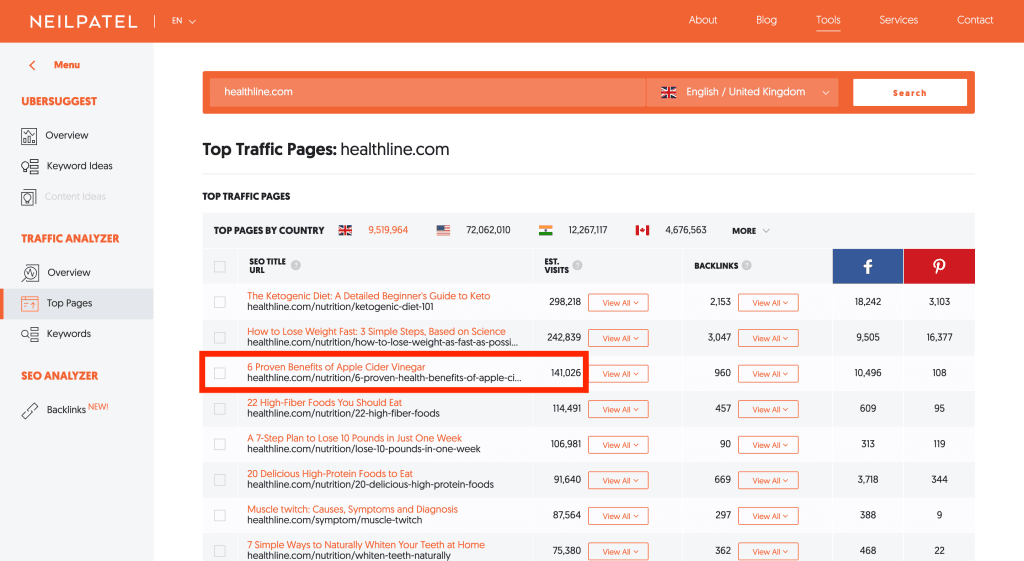Click the back arrow next to Menu
This screenshot has width=1024, height=561.
32,65
